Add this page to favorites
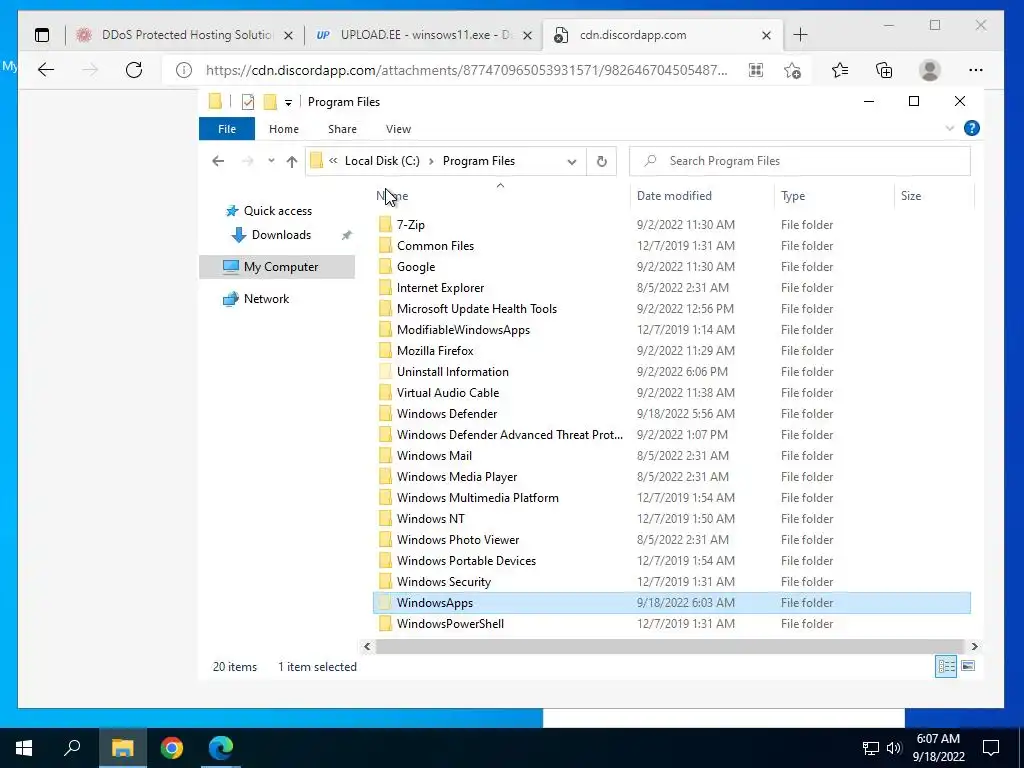 point(792,70)
